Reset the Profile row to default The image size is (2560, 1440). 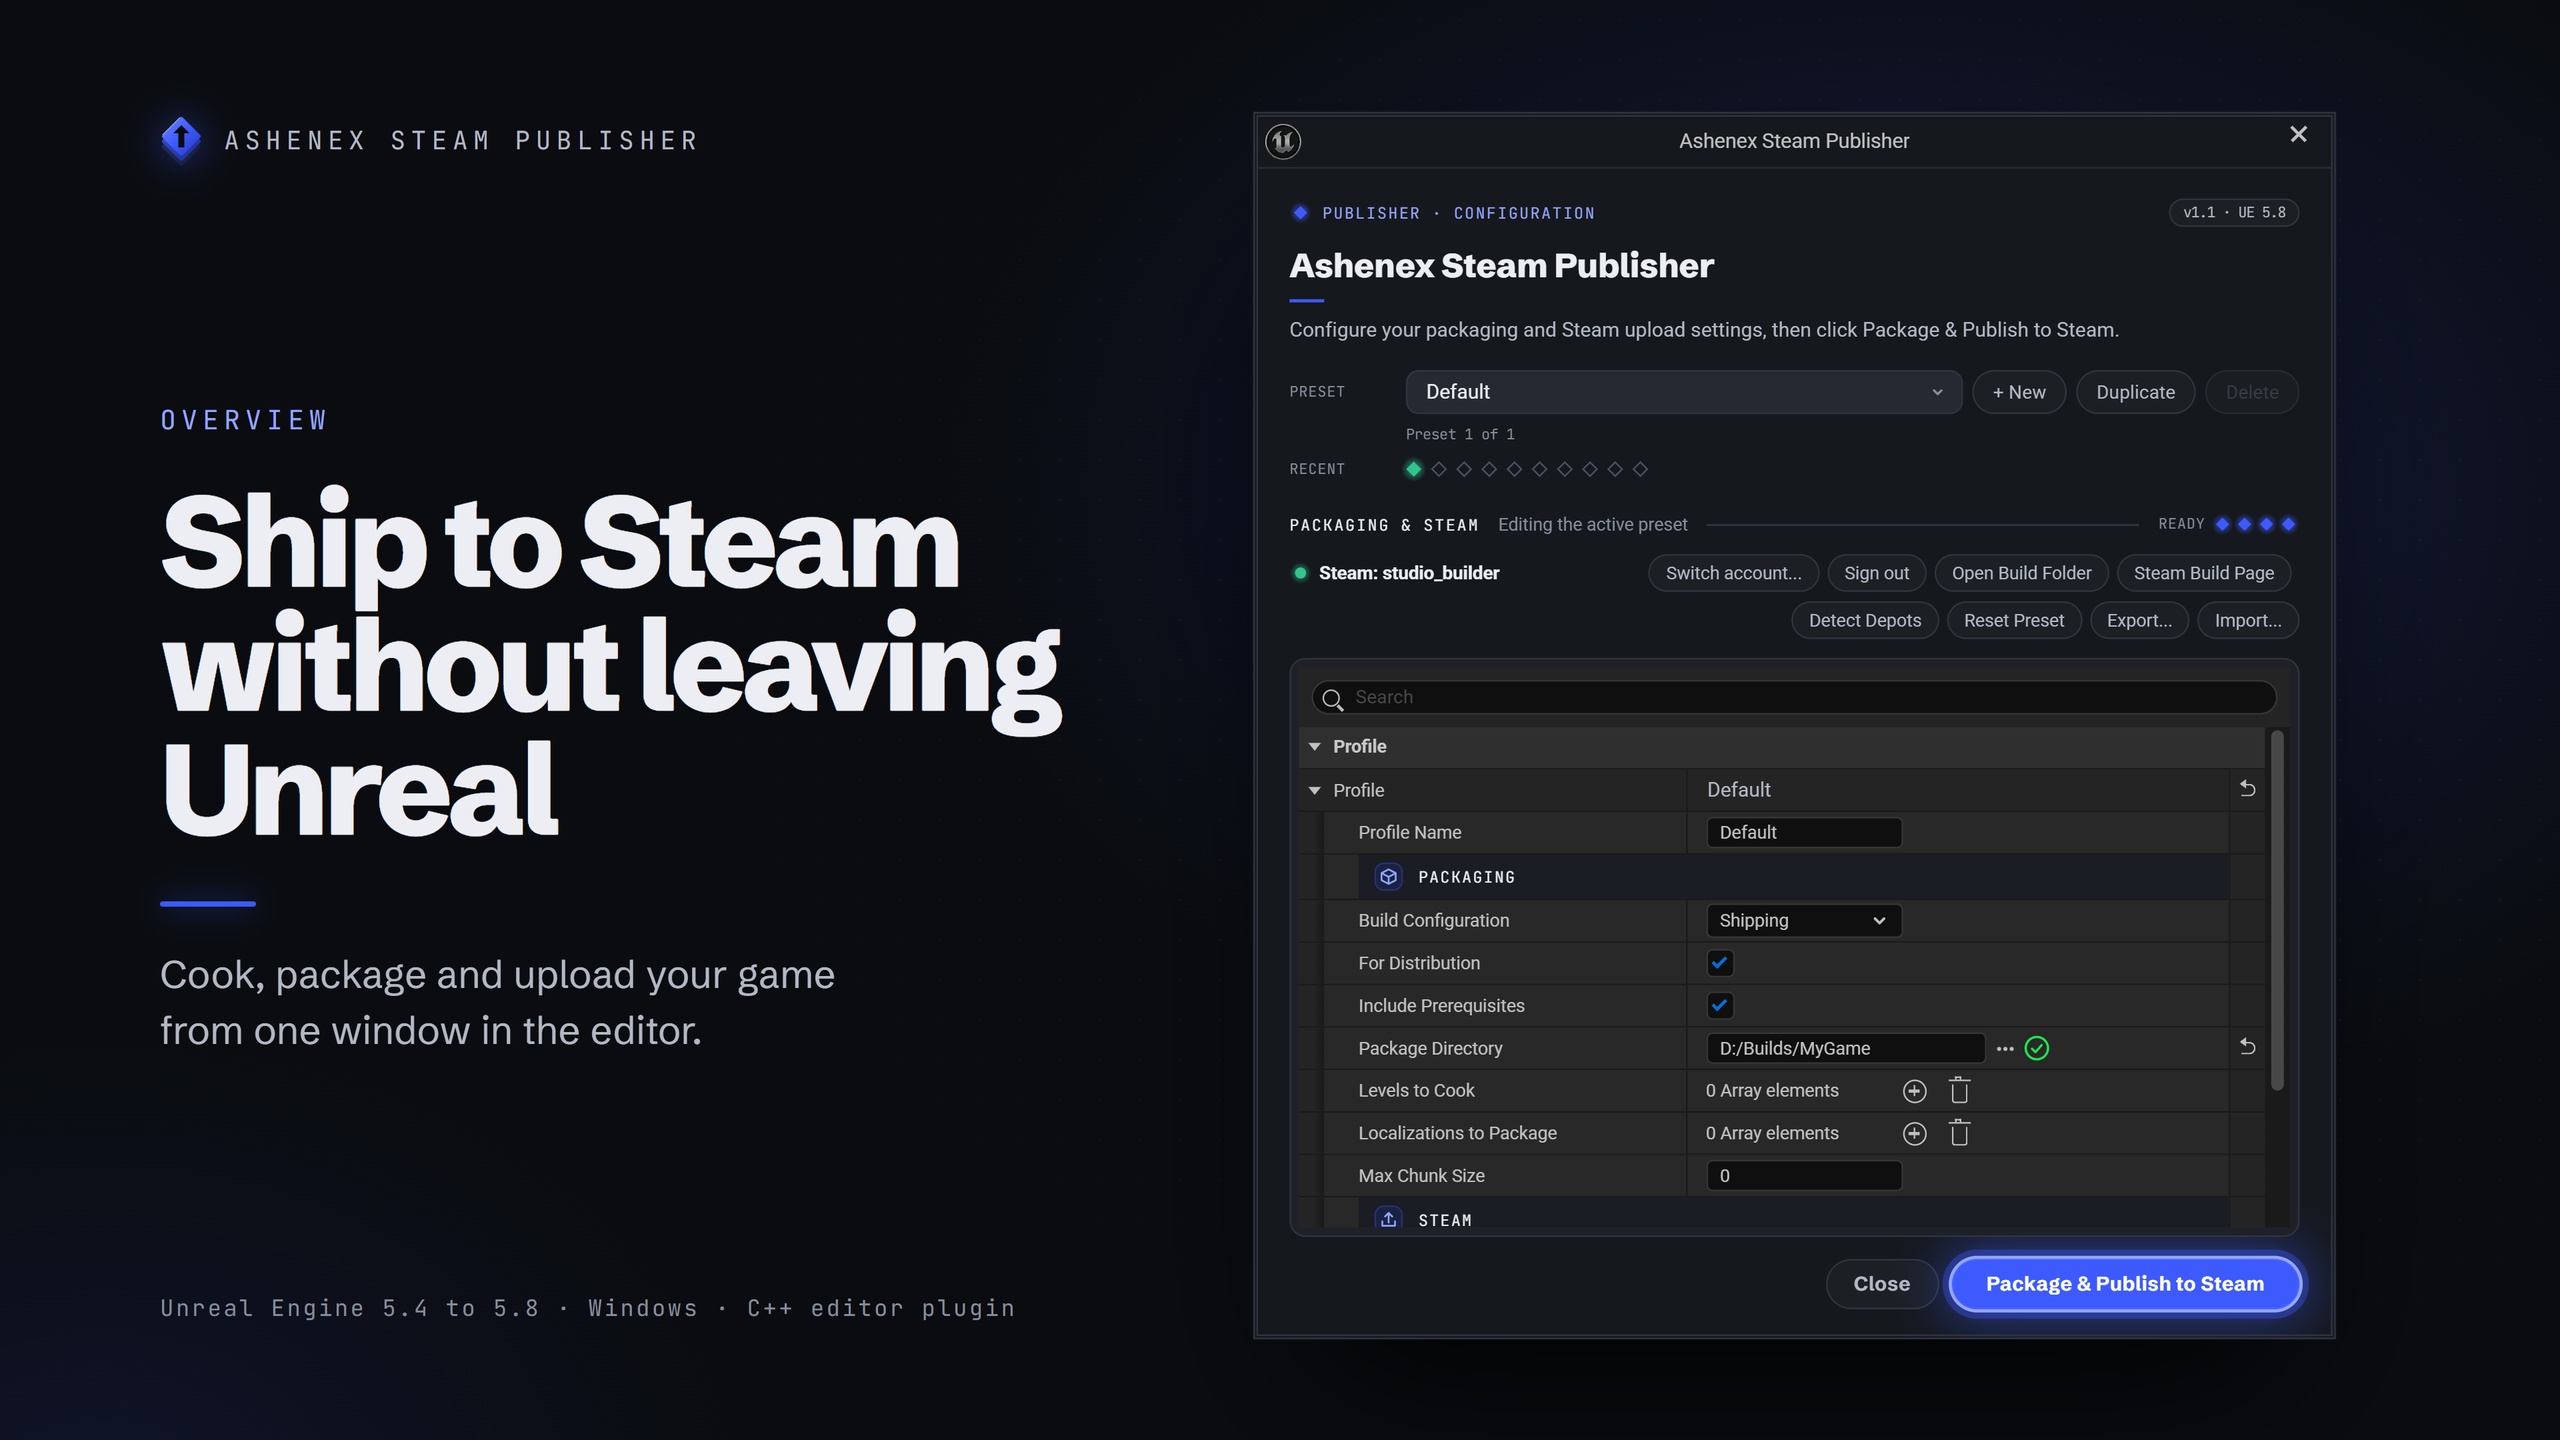click(x=2247, y=789)
